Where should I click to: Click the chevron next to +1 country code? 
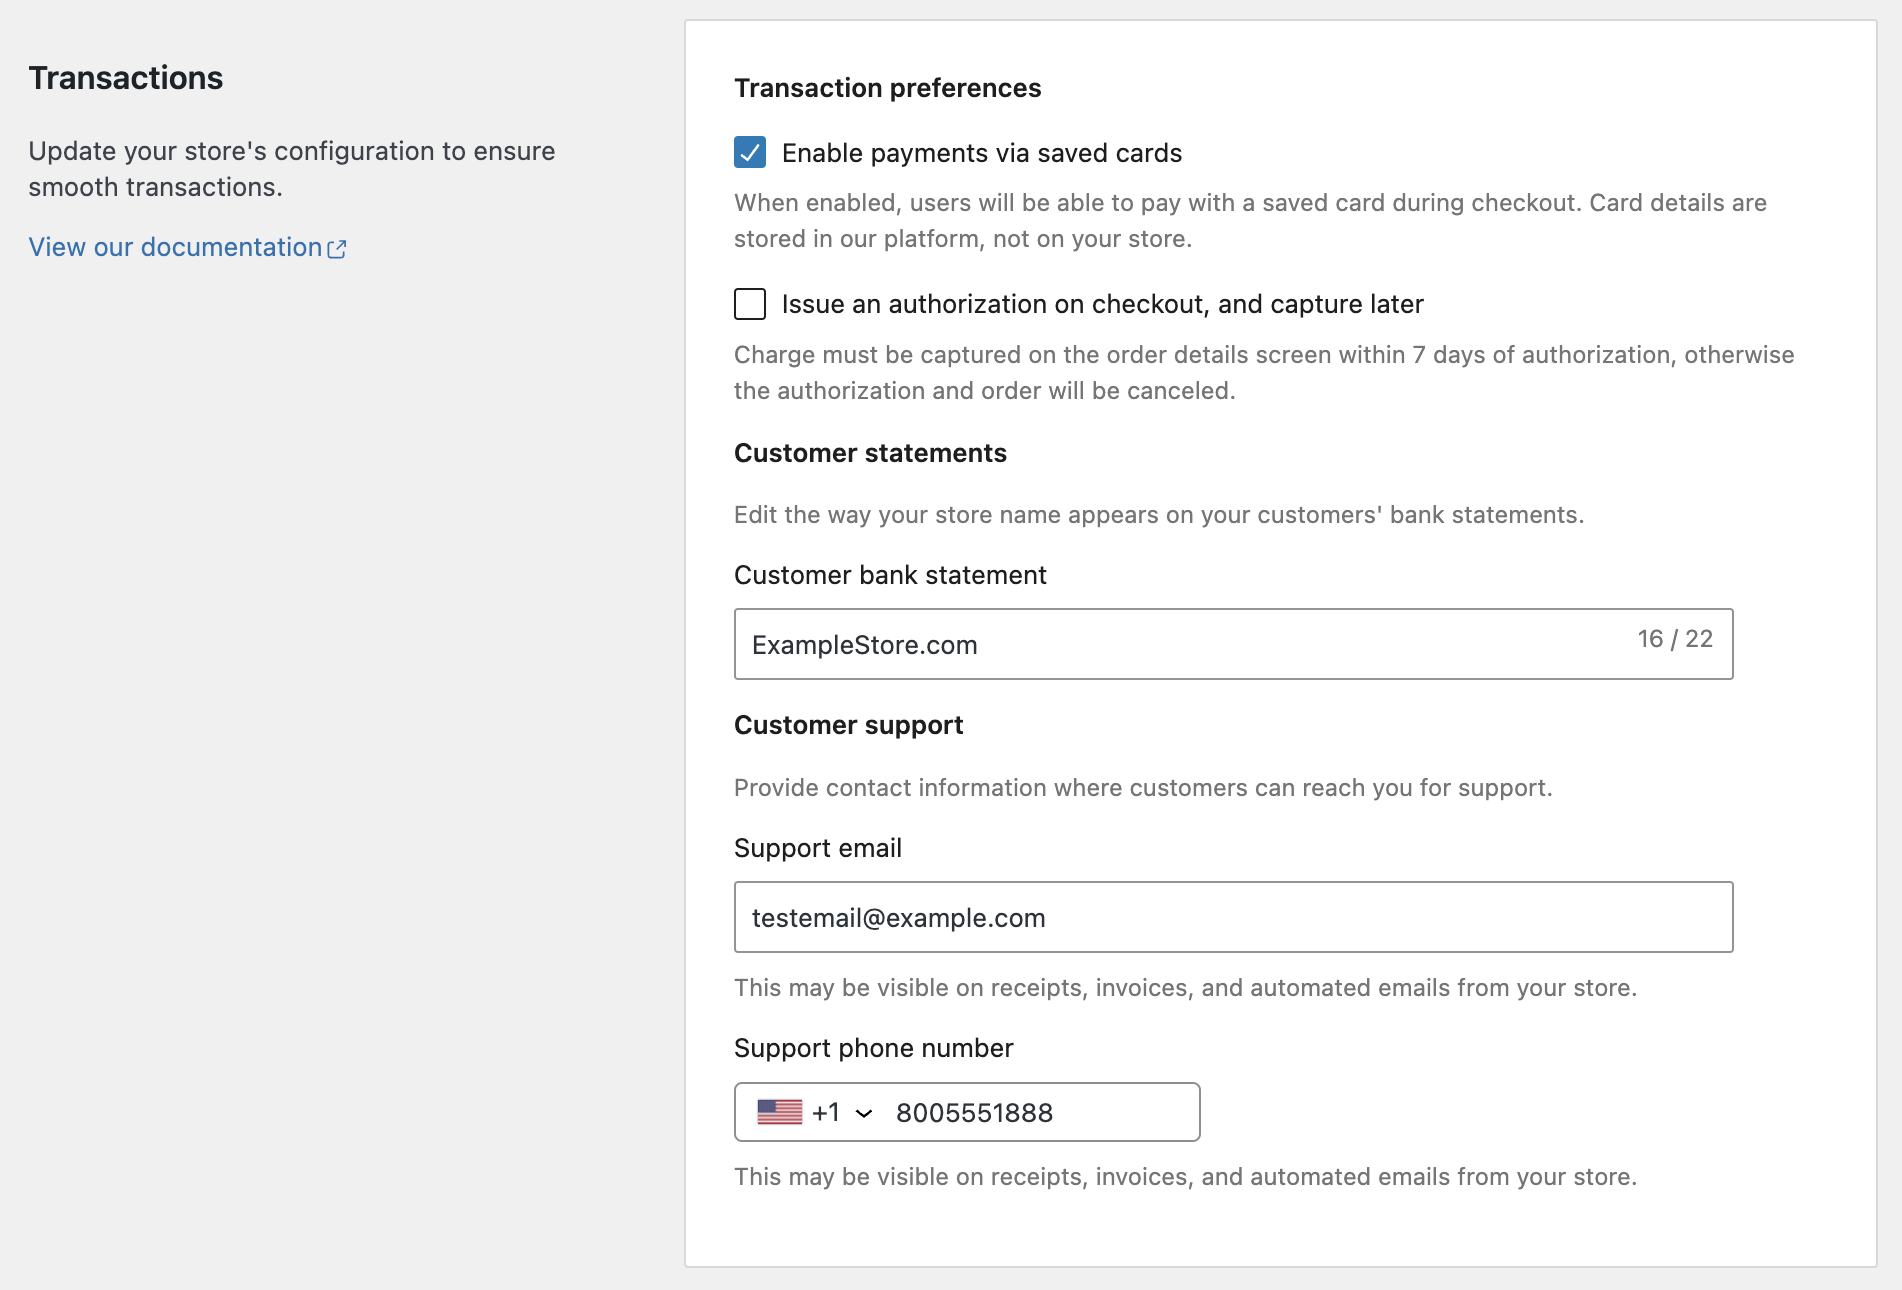tap(862, 1111)
